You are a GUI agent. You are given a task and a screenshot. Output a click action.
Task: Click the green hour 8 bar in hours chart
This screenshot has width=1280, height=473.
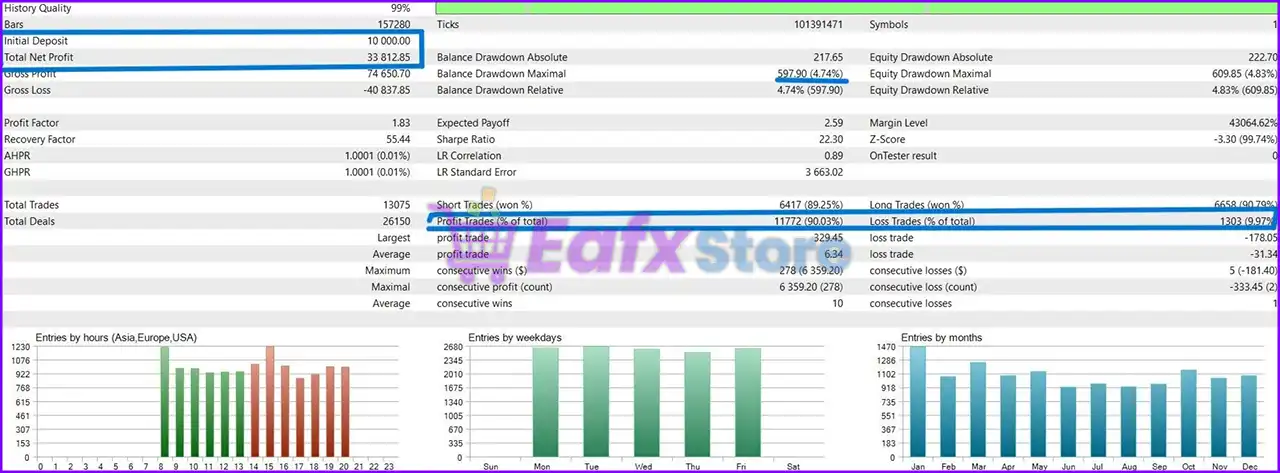point(165,401)
